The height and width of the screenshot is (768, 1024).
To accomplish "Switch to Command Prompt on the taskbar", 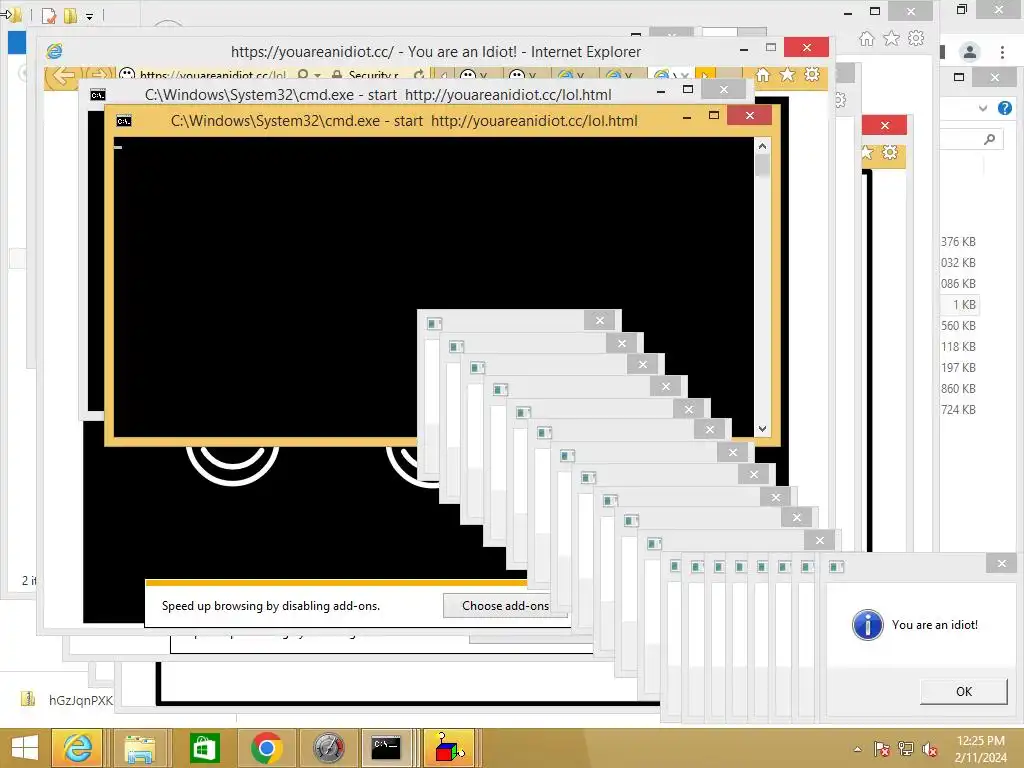I will 386,748.
